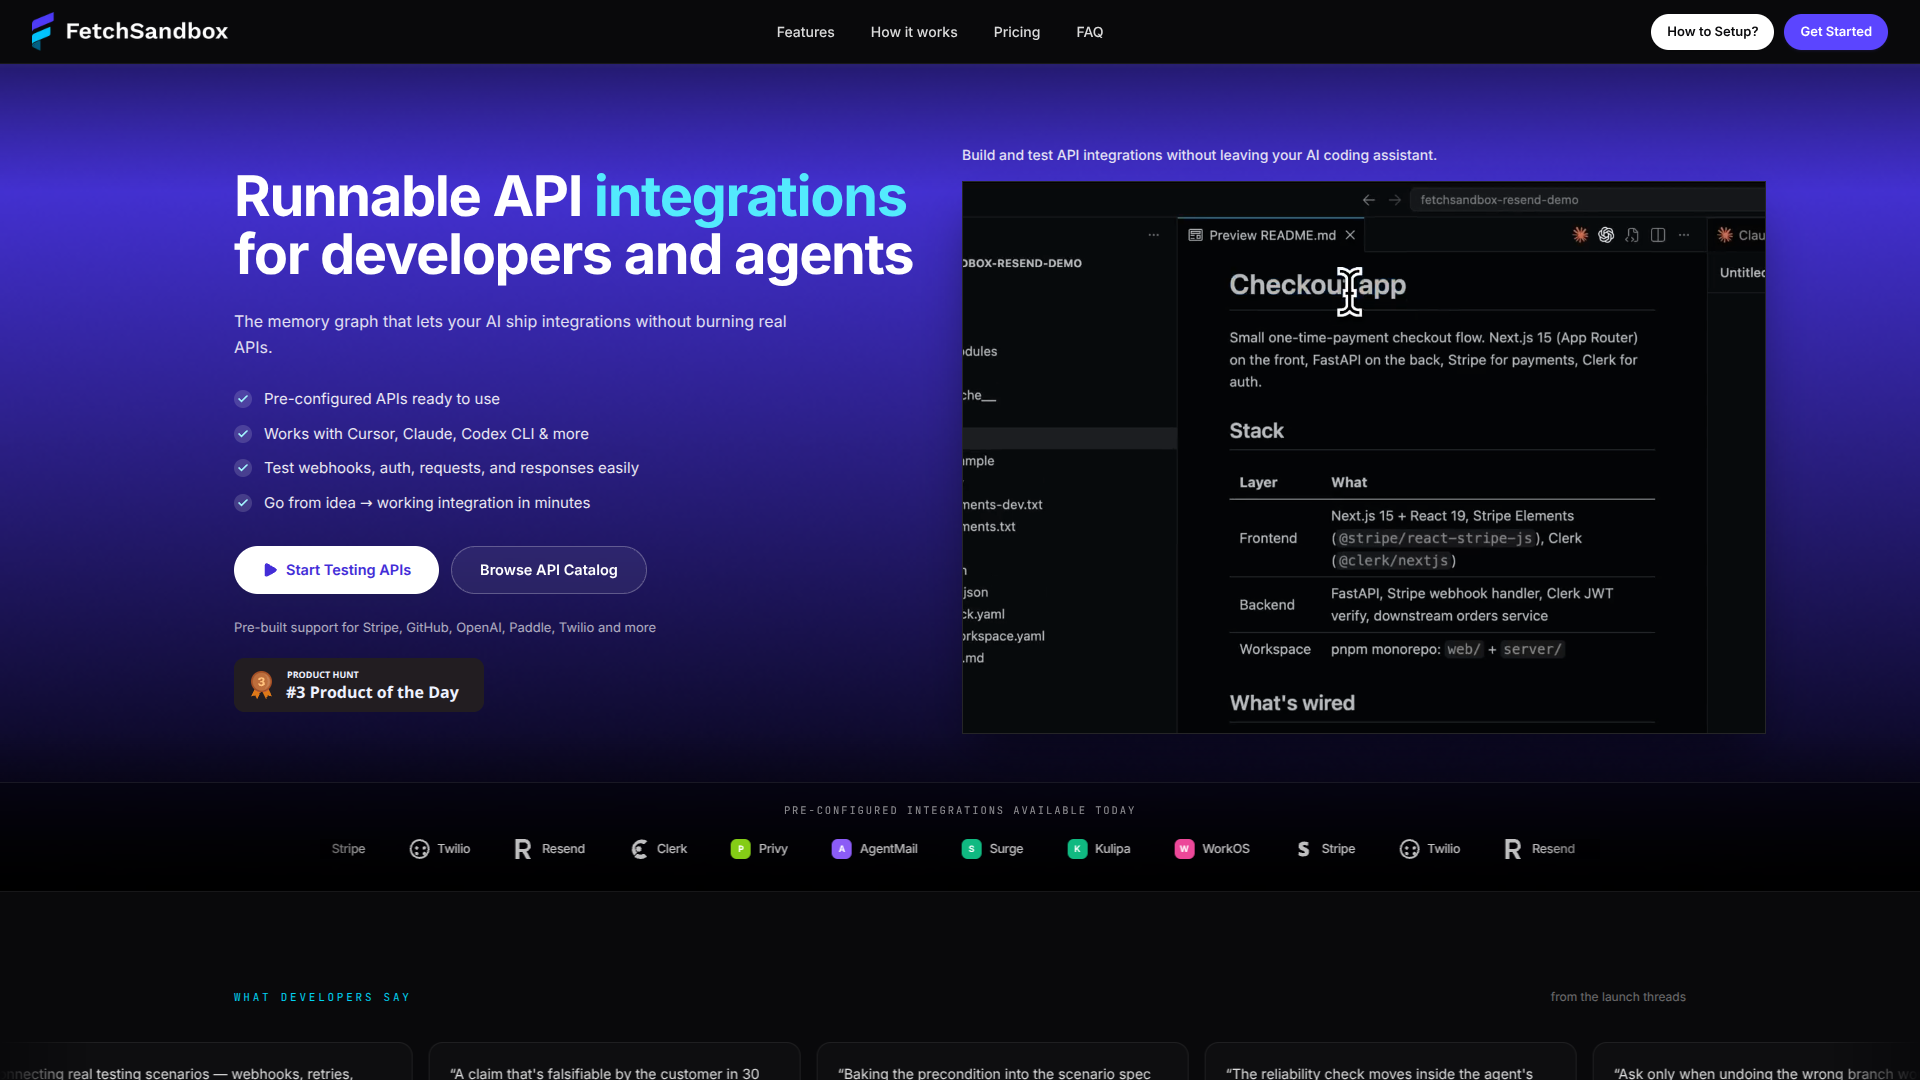Click the "Stack" heading in the README

tap(1256, 431)
